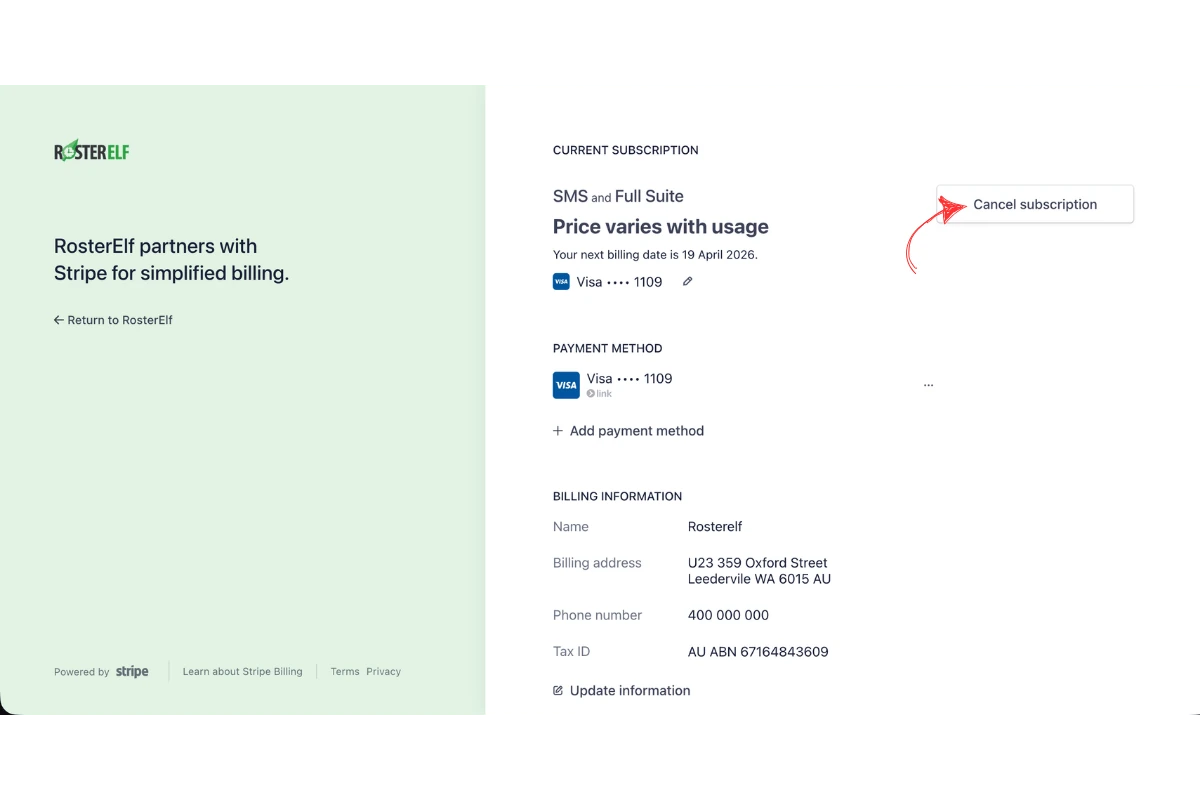This screenshot has height=800, width=1200.
Task: Click the edit icon next to Update information
Action: coord(558,691)
